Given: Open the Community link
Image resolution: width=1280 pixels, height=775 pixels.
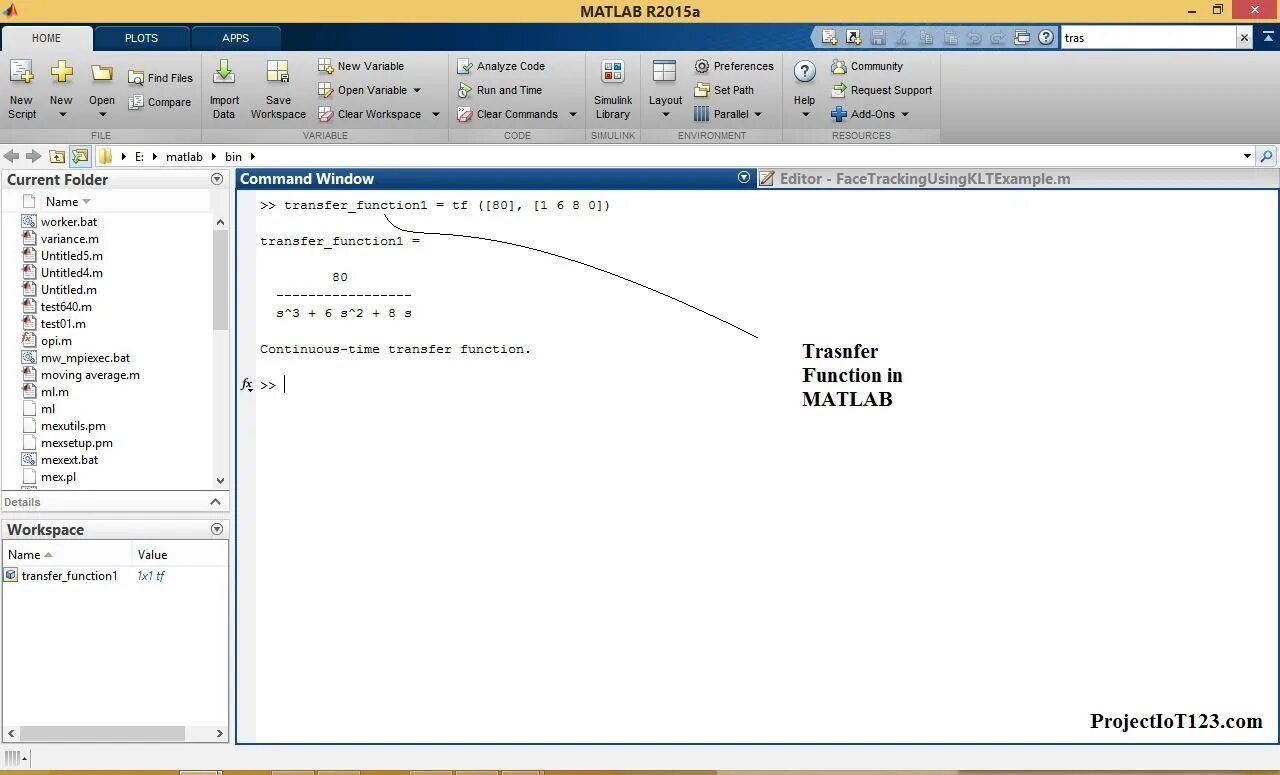Looking at the screenshot, I should (867, 66).
